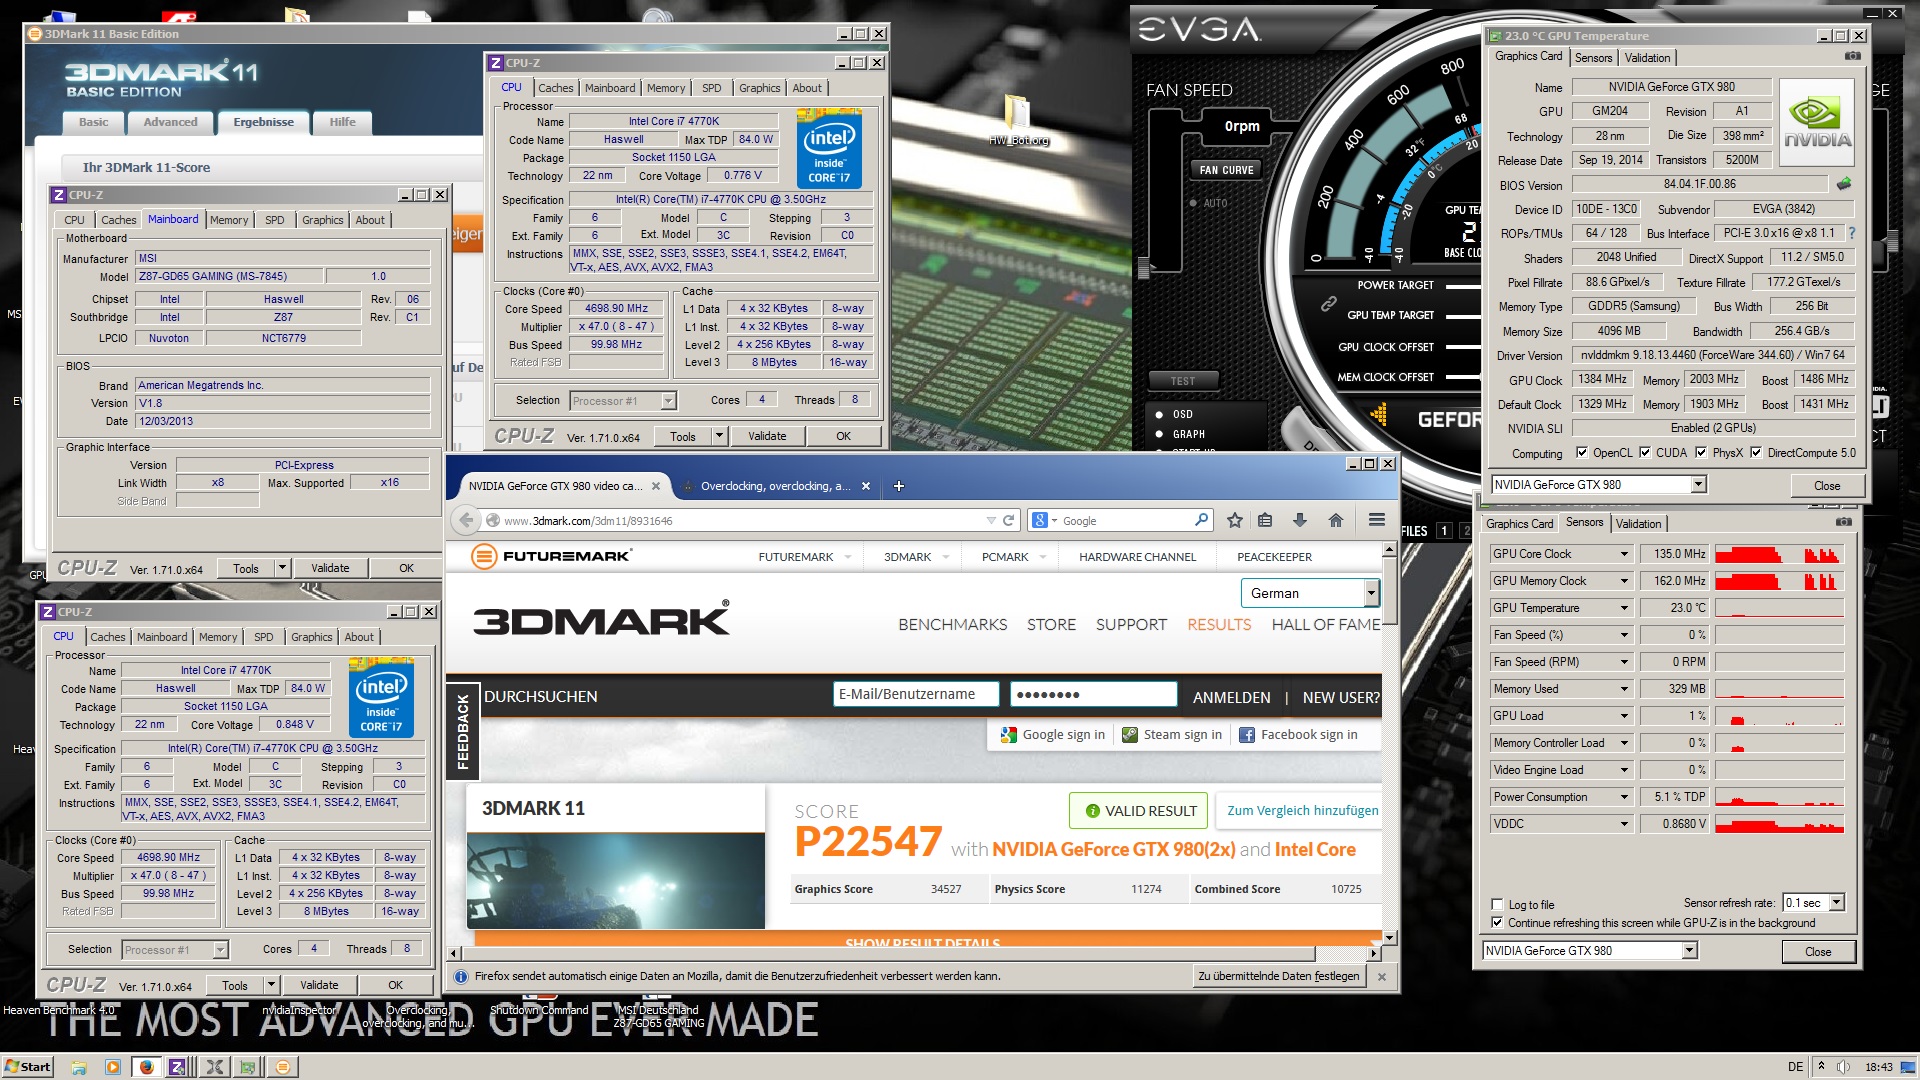Open the Tools dropdown arrow in the top CPU-Z window
The width and height of the screenshot is (1920, 1080).
click(718, 436)
